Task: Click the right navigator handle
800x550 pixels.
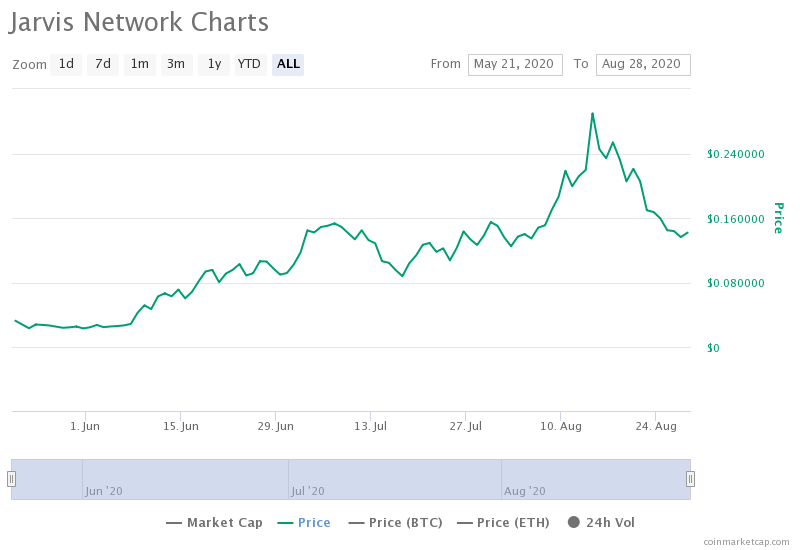Action: point(690,479)
